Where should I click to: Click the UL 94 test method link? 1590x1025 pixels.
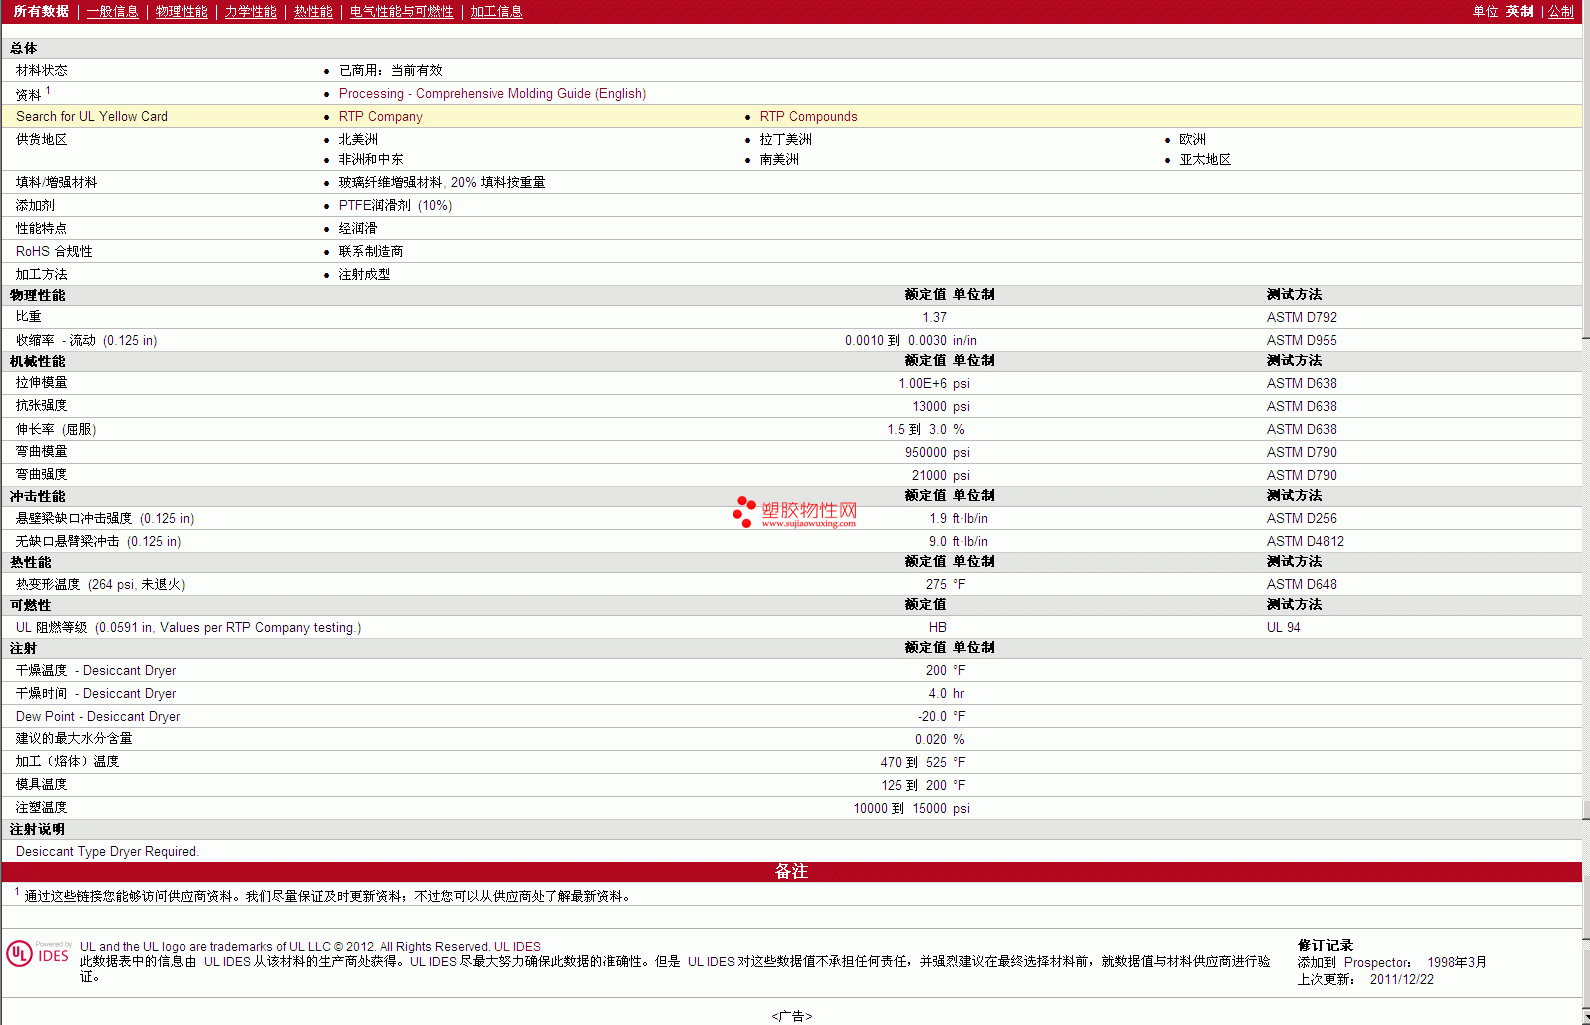[1283, 628]
